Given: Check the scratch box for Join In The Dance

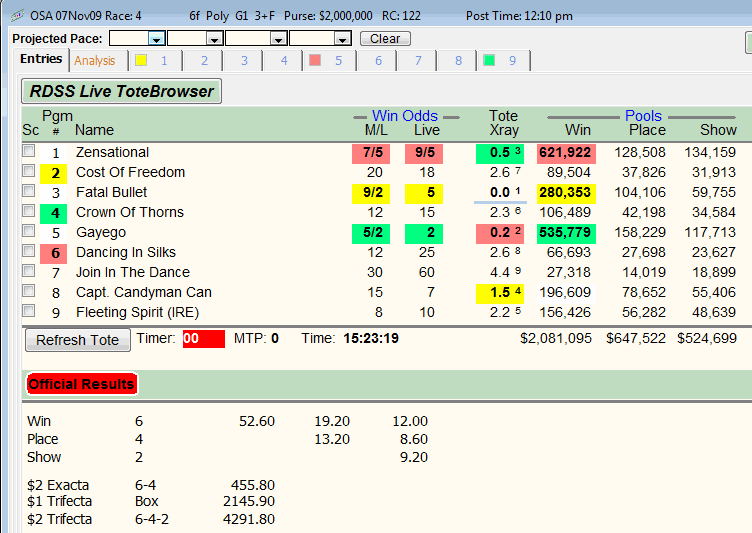Looking at the screenshot, I should (x=29, y=271).
